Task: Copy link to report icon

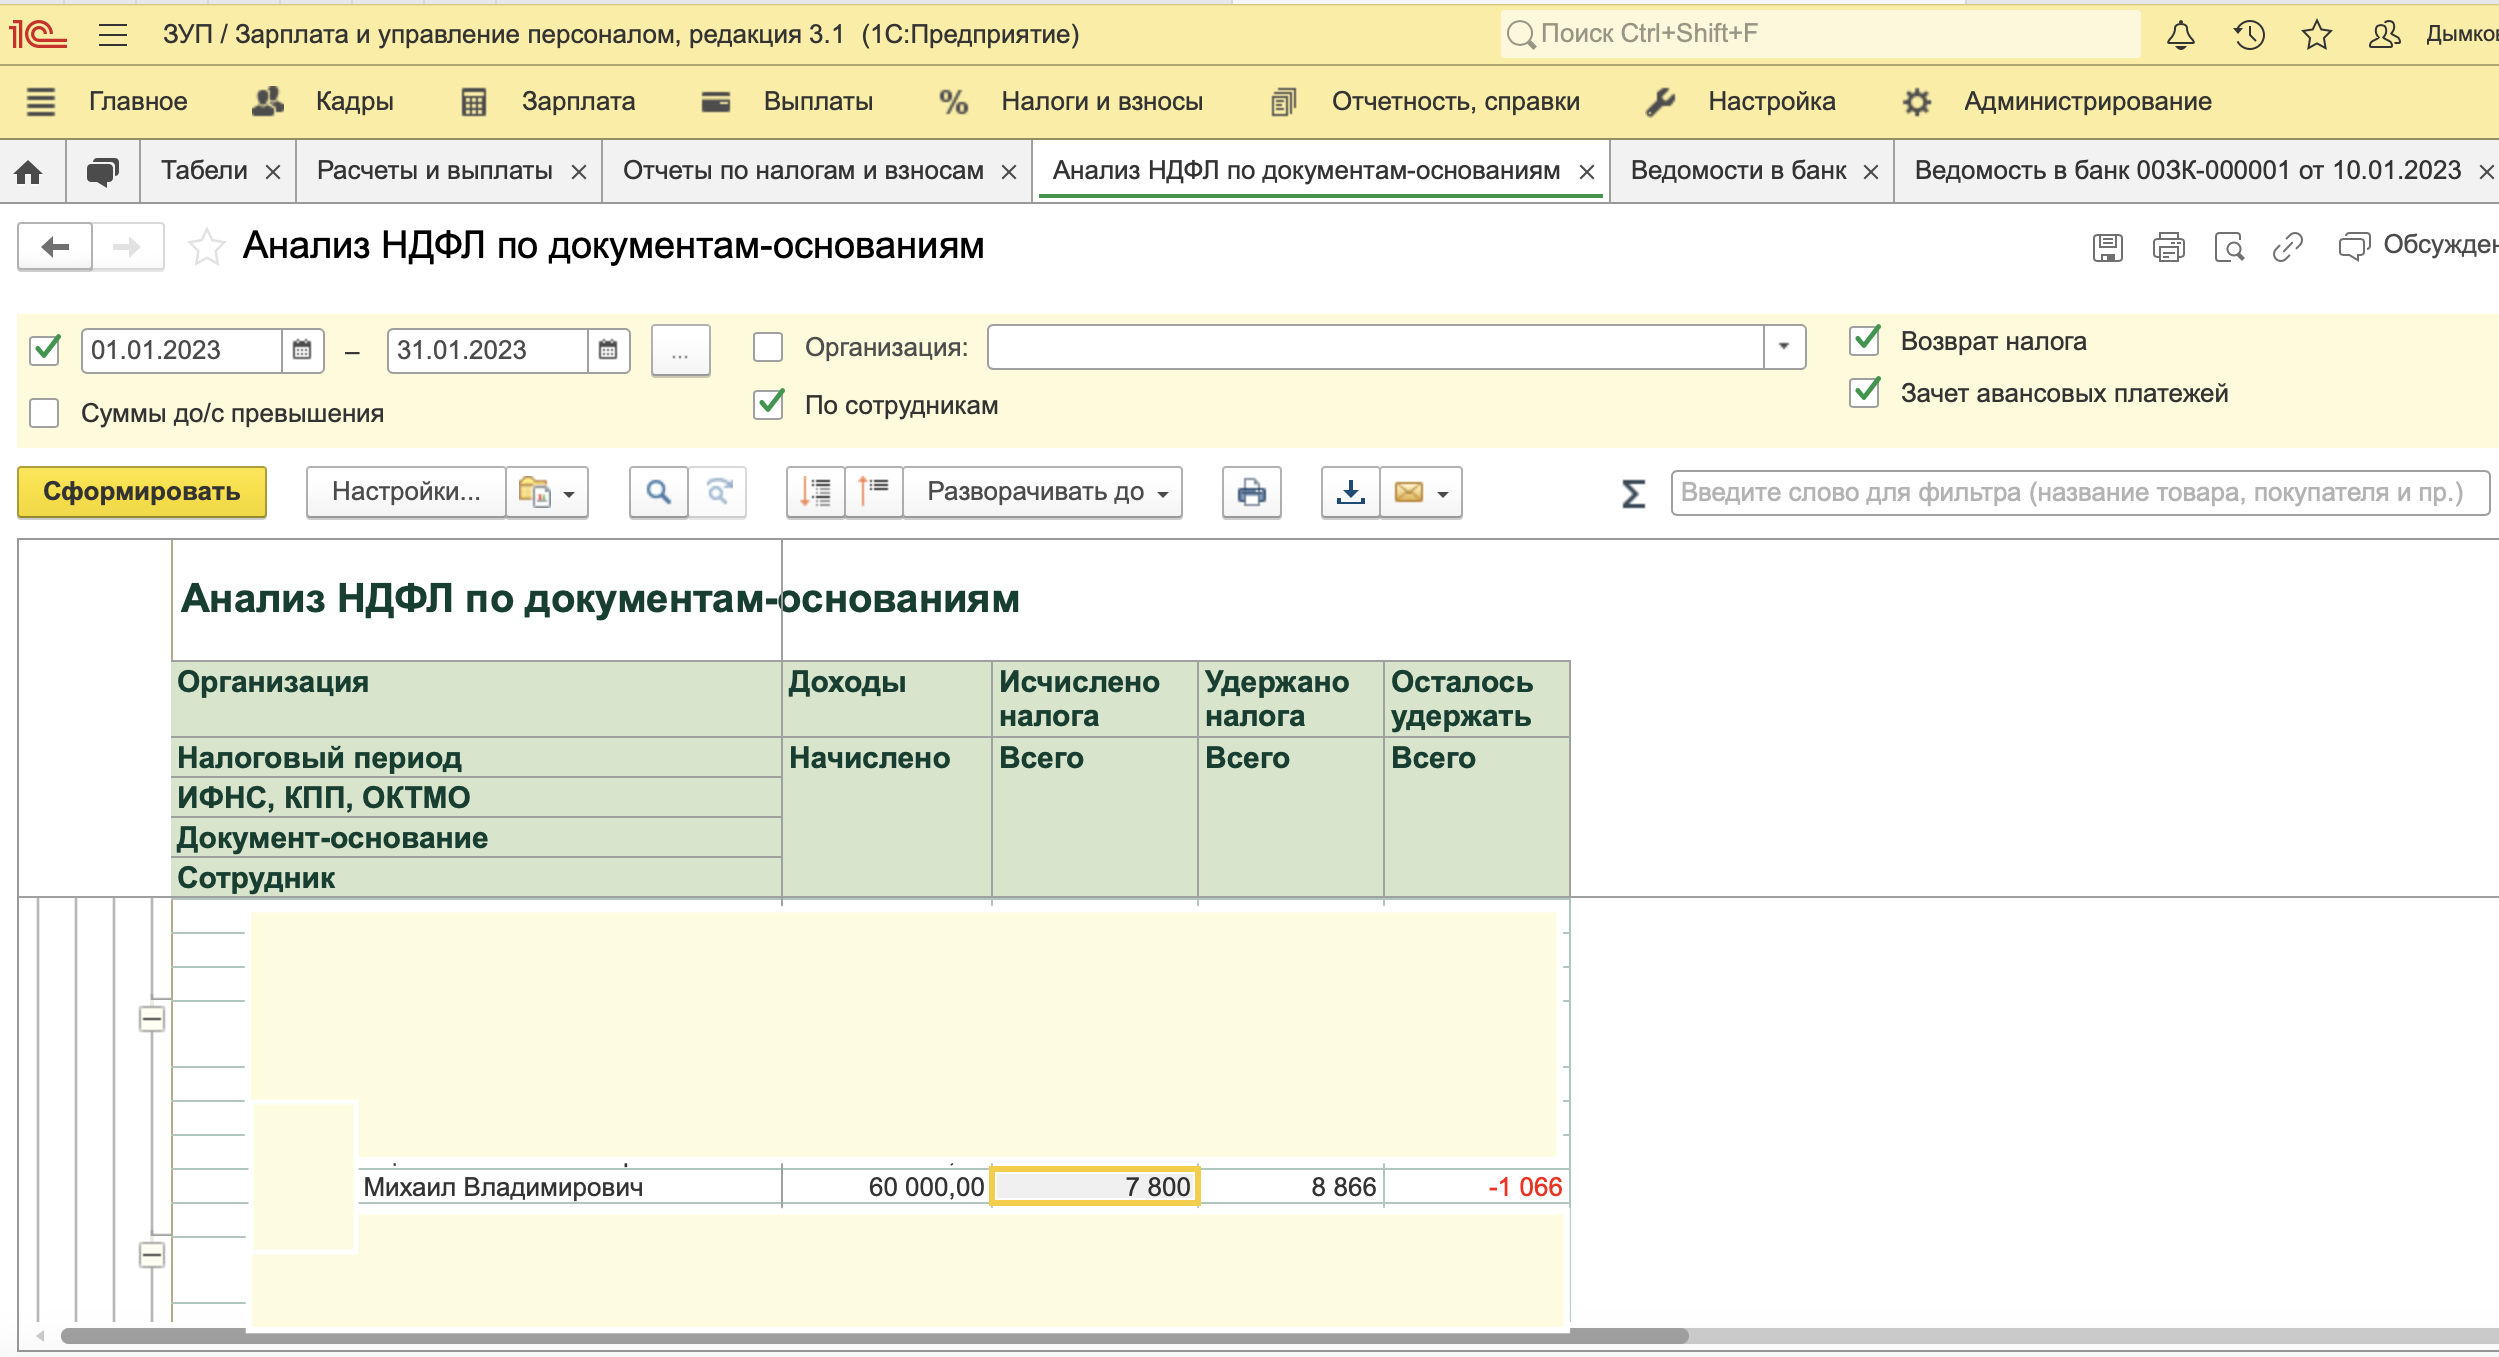Action: click(2287, 247)
